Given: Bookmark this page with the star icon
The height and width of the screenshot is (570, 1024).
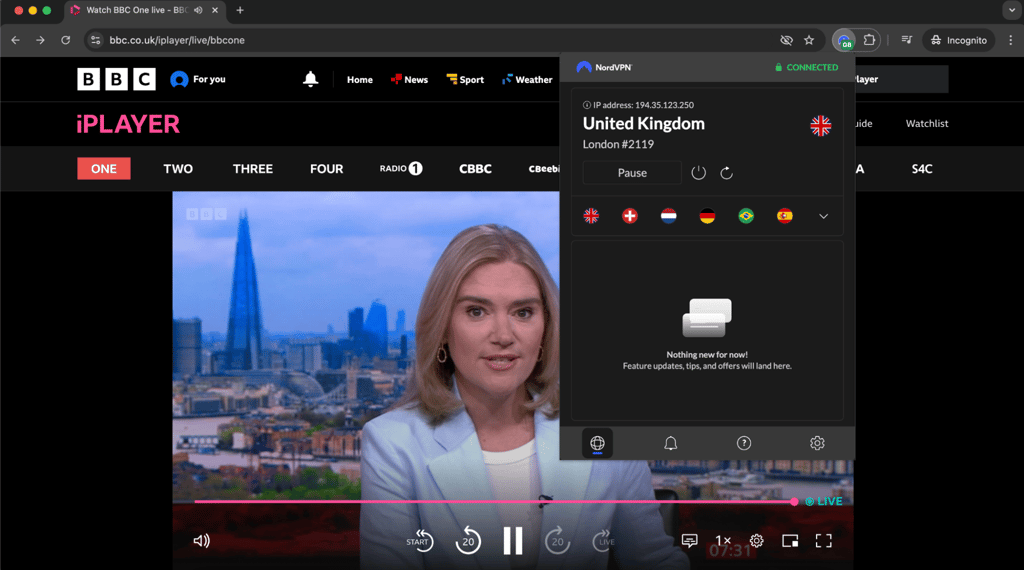Looking at the screenshot, I should 809,40.
